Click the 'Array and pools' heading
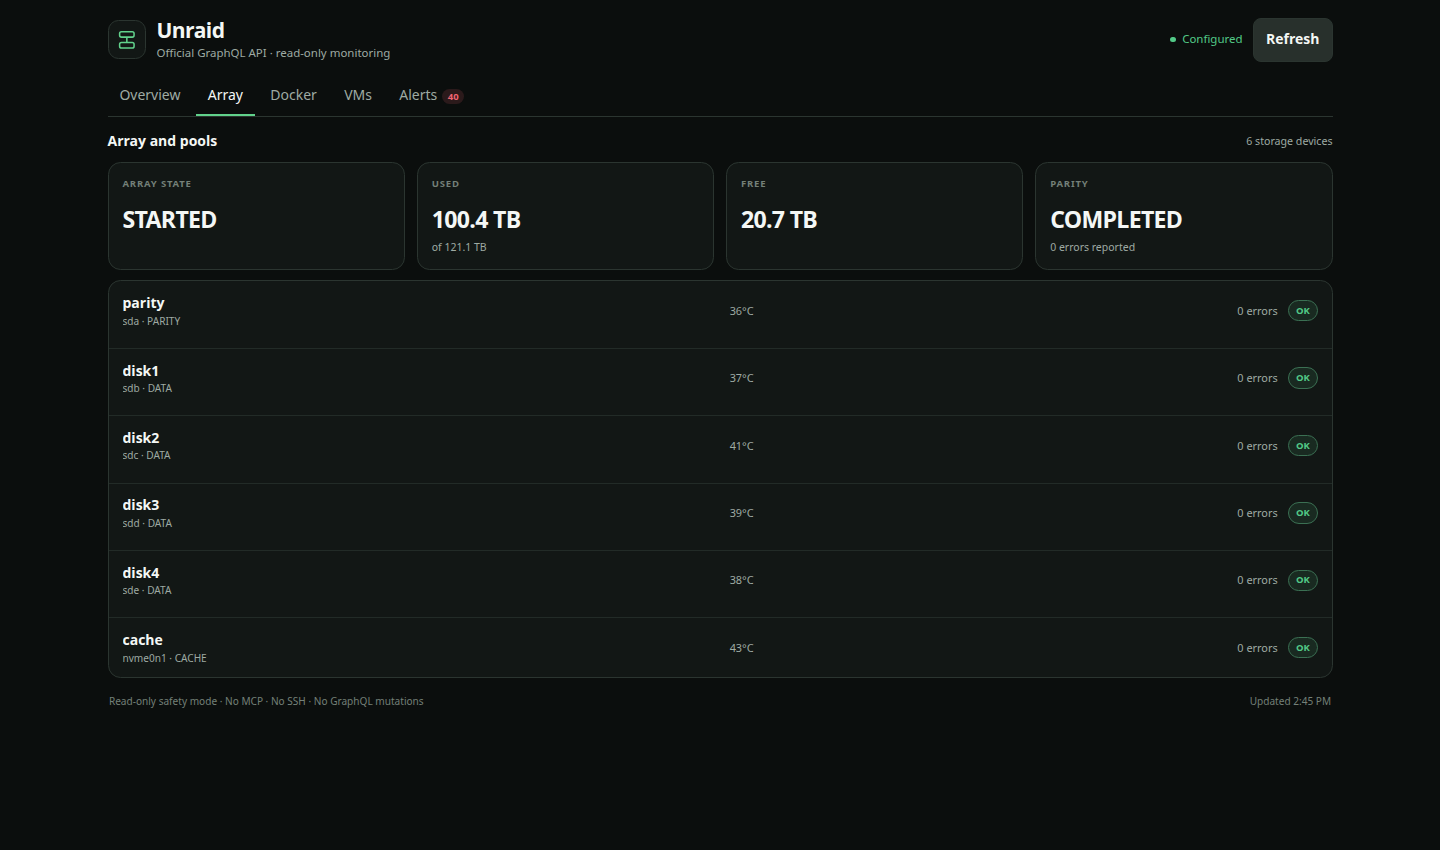The height and width of the screenshot is (850, 1440). pos(162,141)
